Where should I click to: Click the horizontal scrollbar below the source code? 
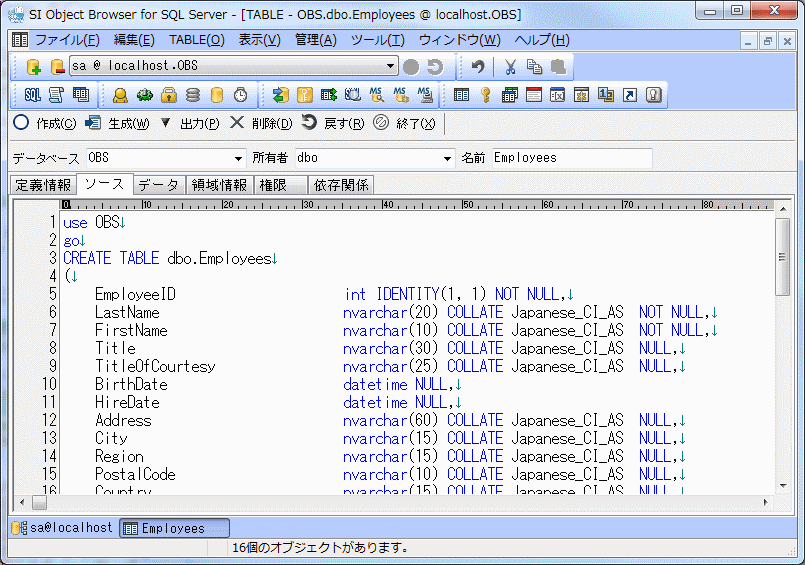[x=400, y=502]
